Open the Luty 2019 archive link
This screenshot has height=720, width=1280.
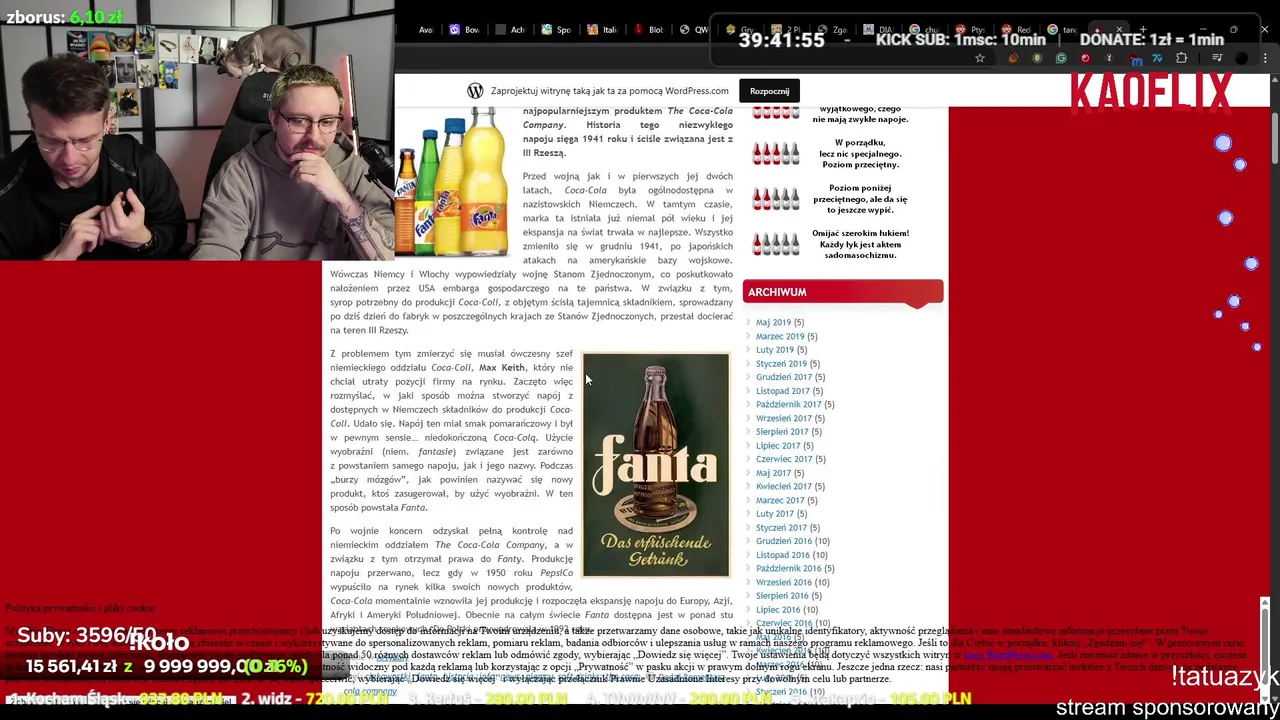[775, 350]
